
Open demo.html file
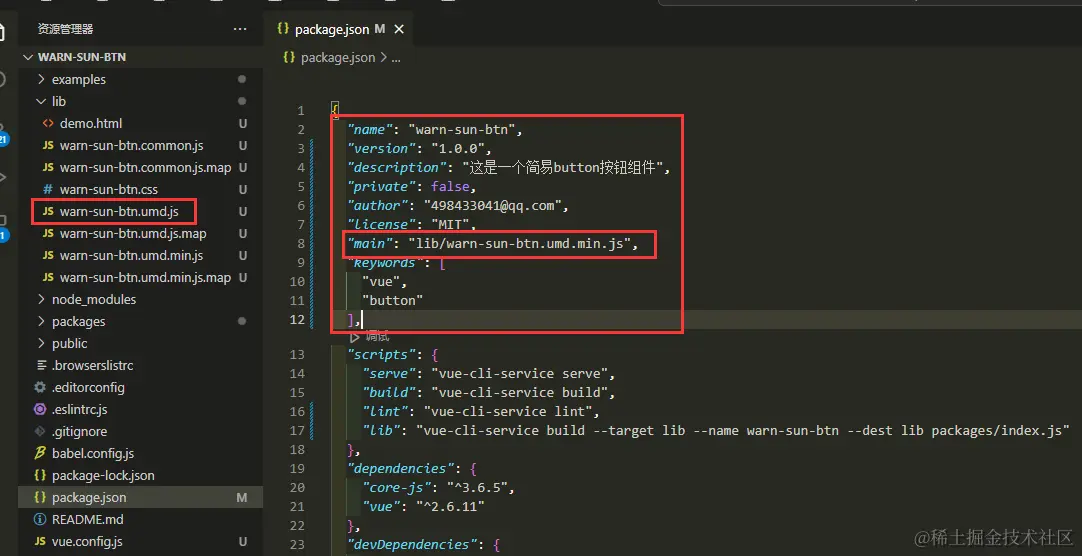90,123
